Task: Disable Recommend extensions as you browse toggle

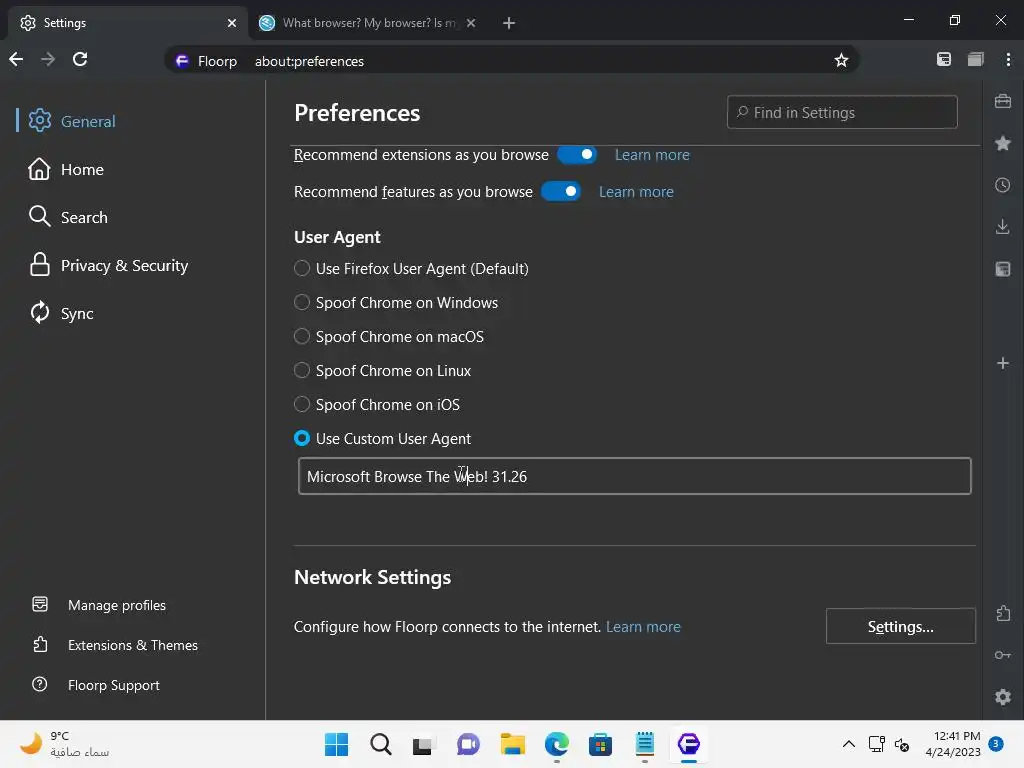Action: [577, 155]
